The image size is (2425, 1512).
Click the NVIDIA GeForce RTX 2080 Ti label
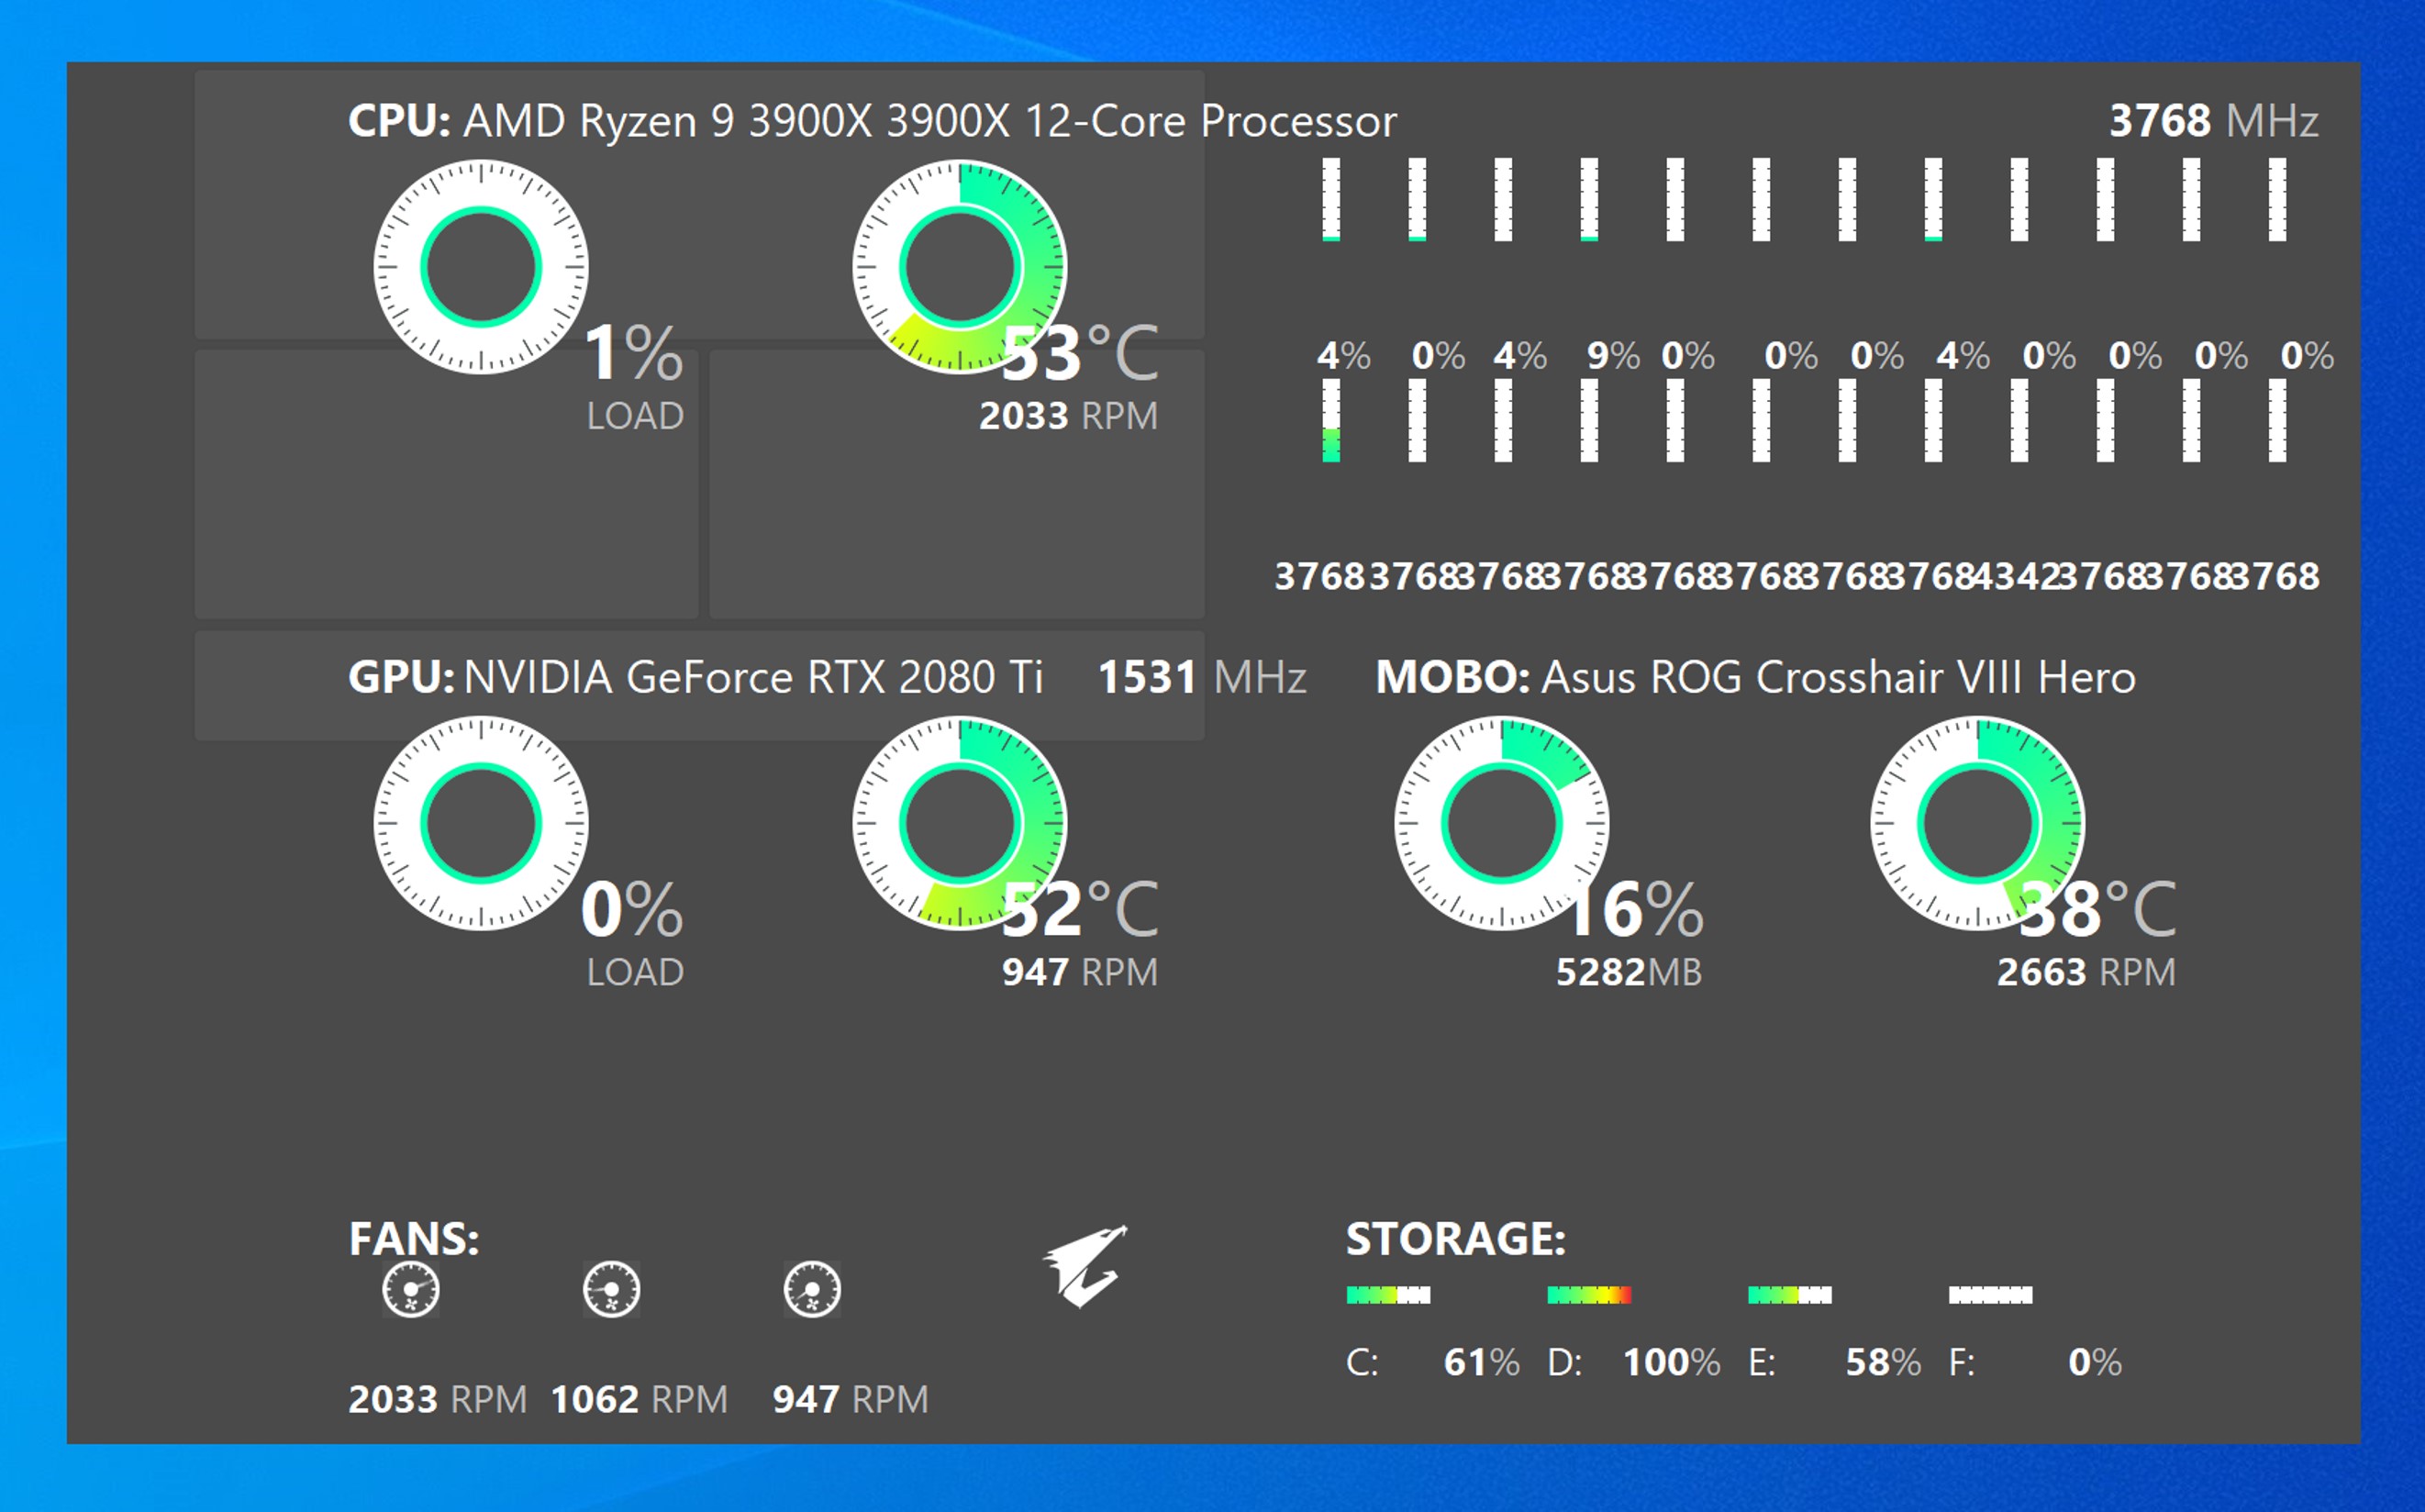click(x=753, y=677)
